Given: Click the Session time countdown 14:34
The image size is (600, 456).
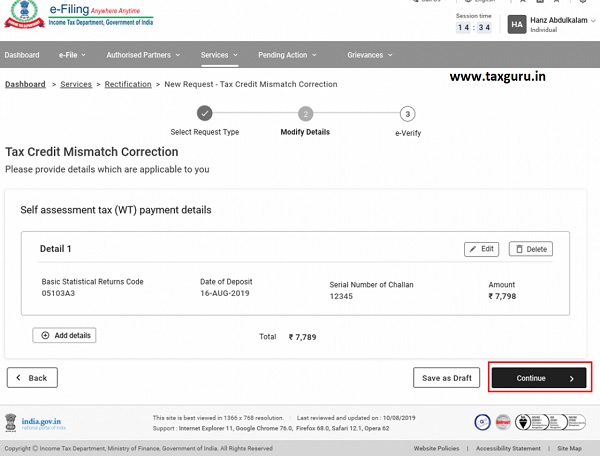Looking at the screenshot, I should tap(474, 28).
